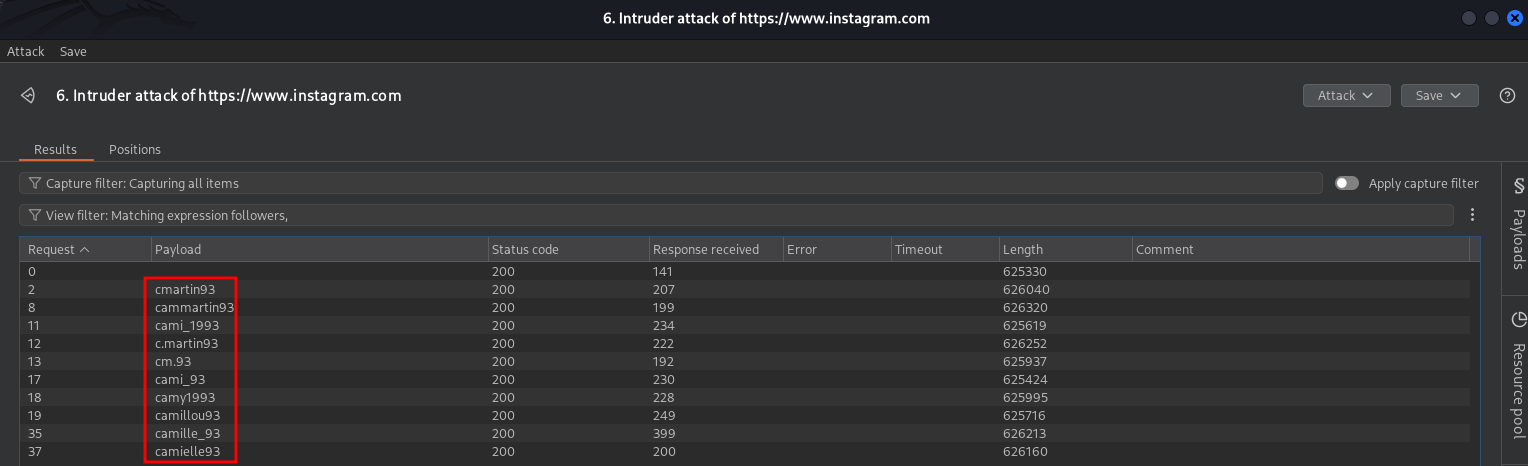Close the Intruder attack window
Image resolution: width=1528 pixels, height=466 pixels.
(x=1514, y=18)
